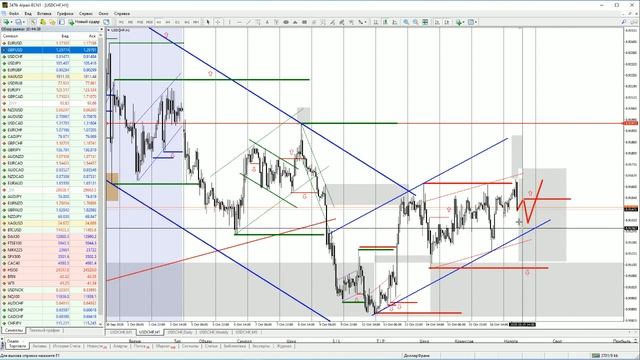This screenshot has height=360, width=640.
Task: Click the tile windows icon
Action: tap(425, 22)
